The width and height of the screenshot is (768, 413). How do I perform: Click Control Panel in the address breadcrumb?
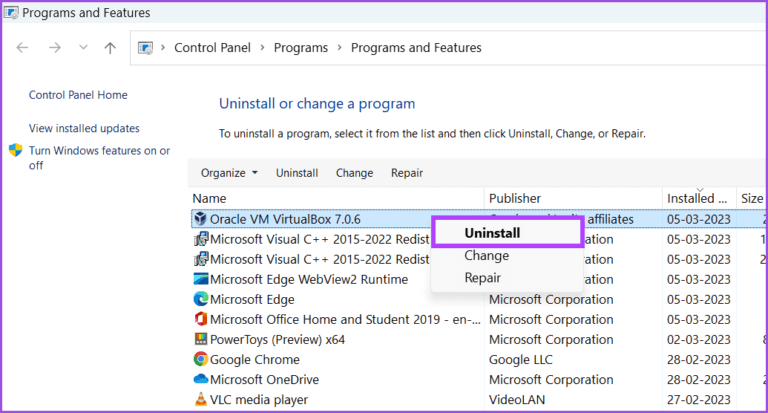click(x=212, y=48)
